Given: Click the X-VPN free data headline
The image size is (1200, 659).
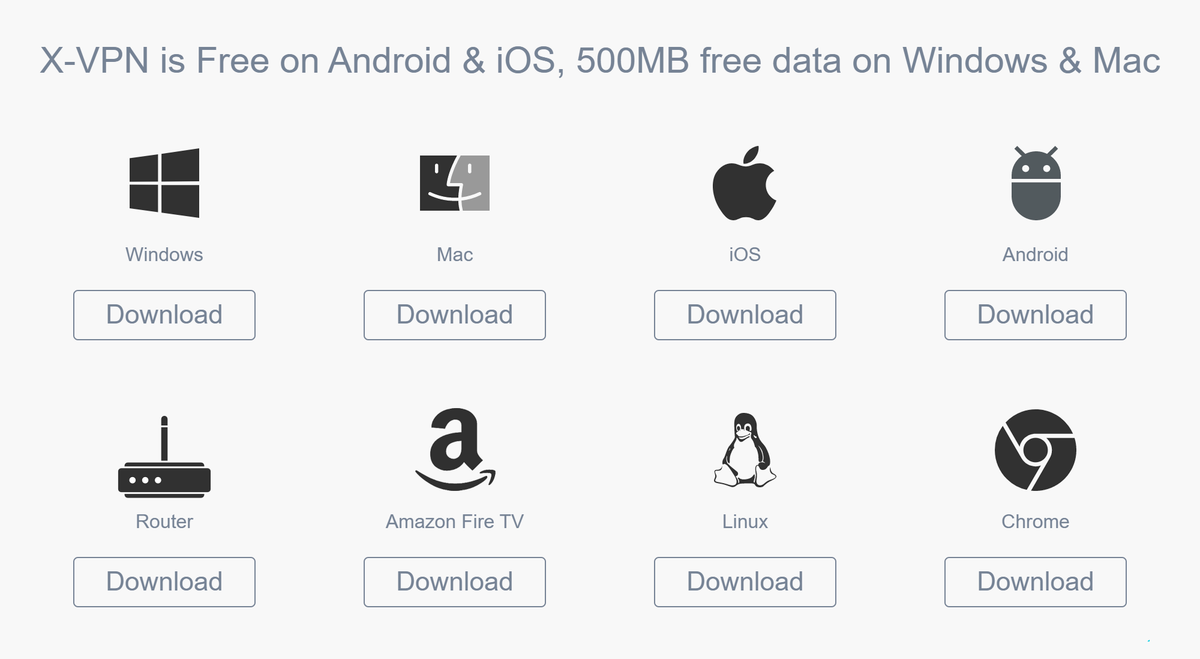Looking at the screenshot, I should click(x=600, y=61).
